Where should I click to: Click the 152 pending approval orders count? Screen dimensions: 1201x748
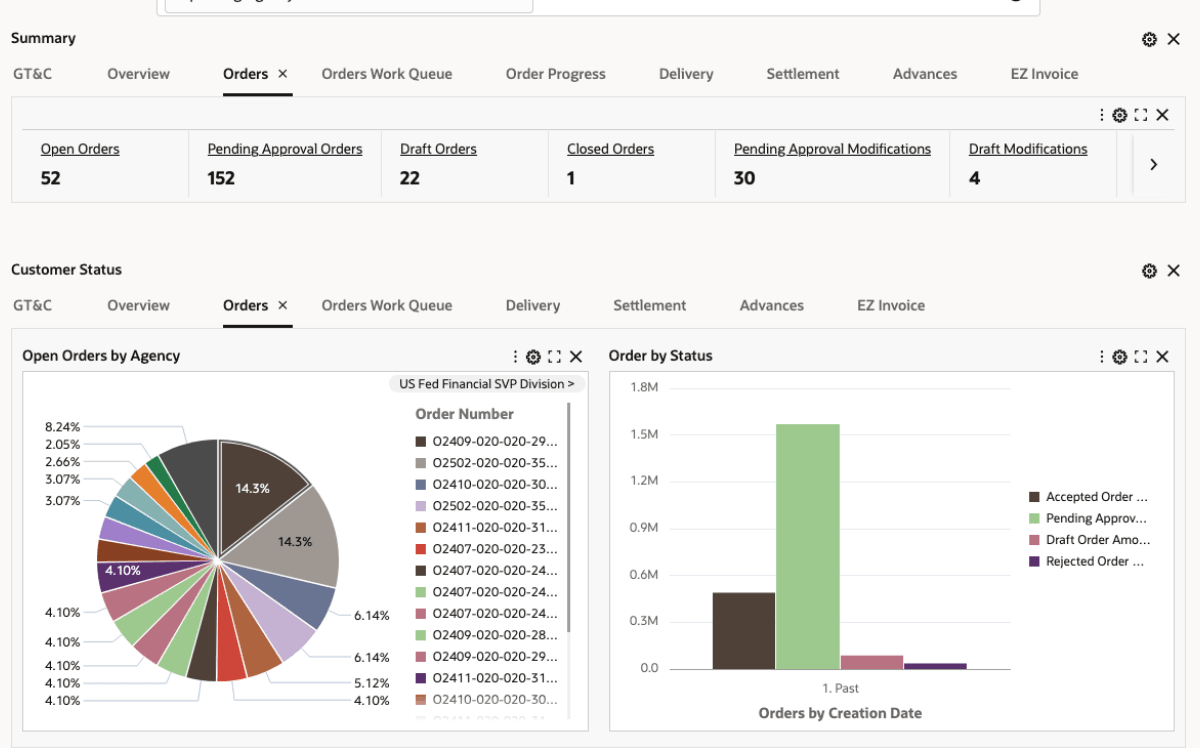click(221, 179)
